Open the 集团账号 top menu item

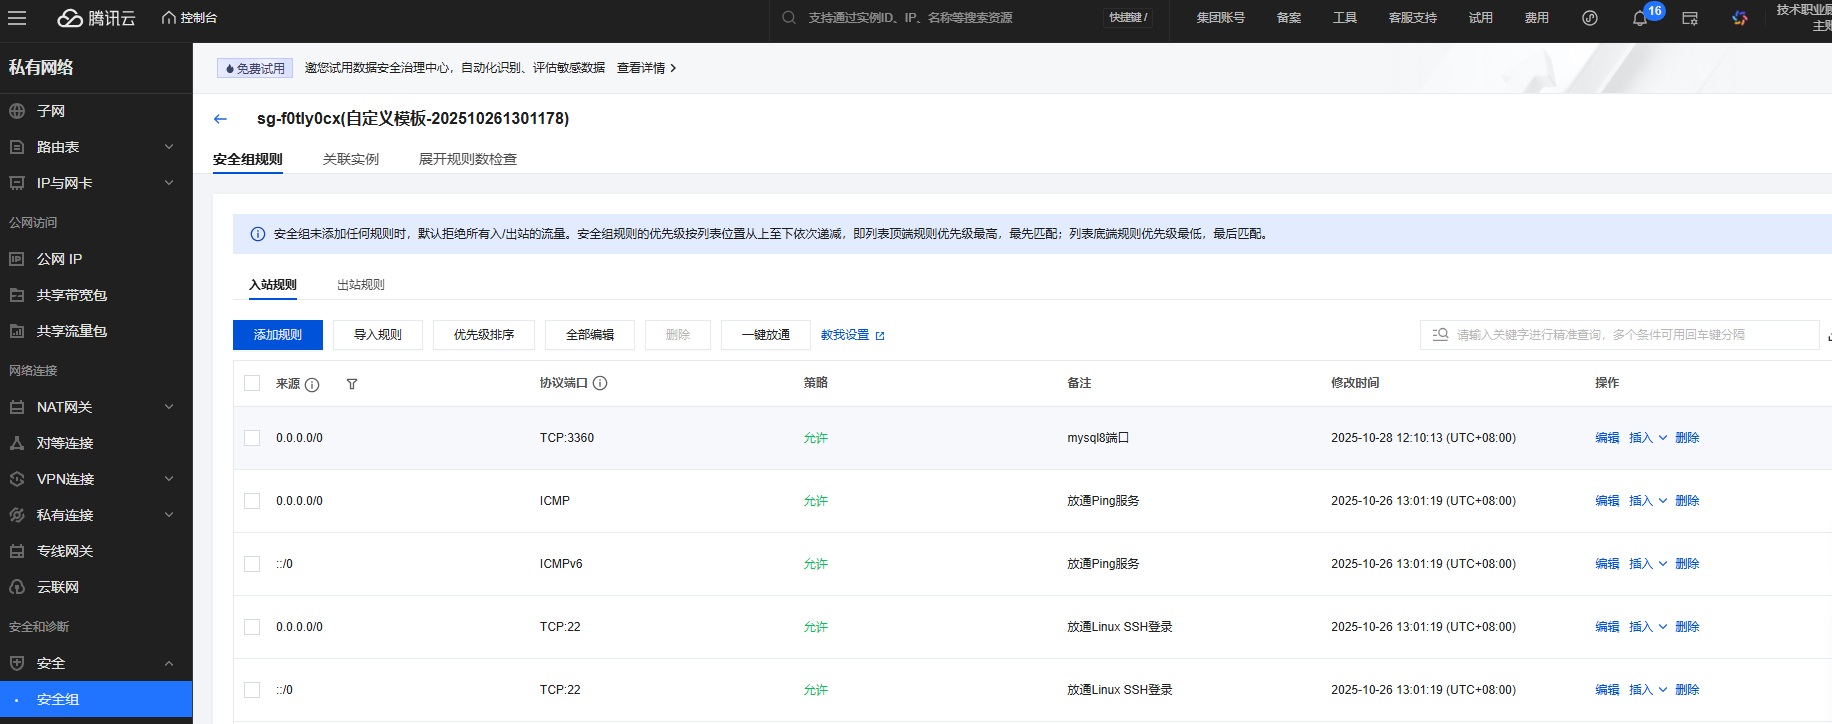coord(1221,18)
